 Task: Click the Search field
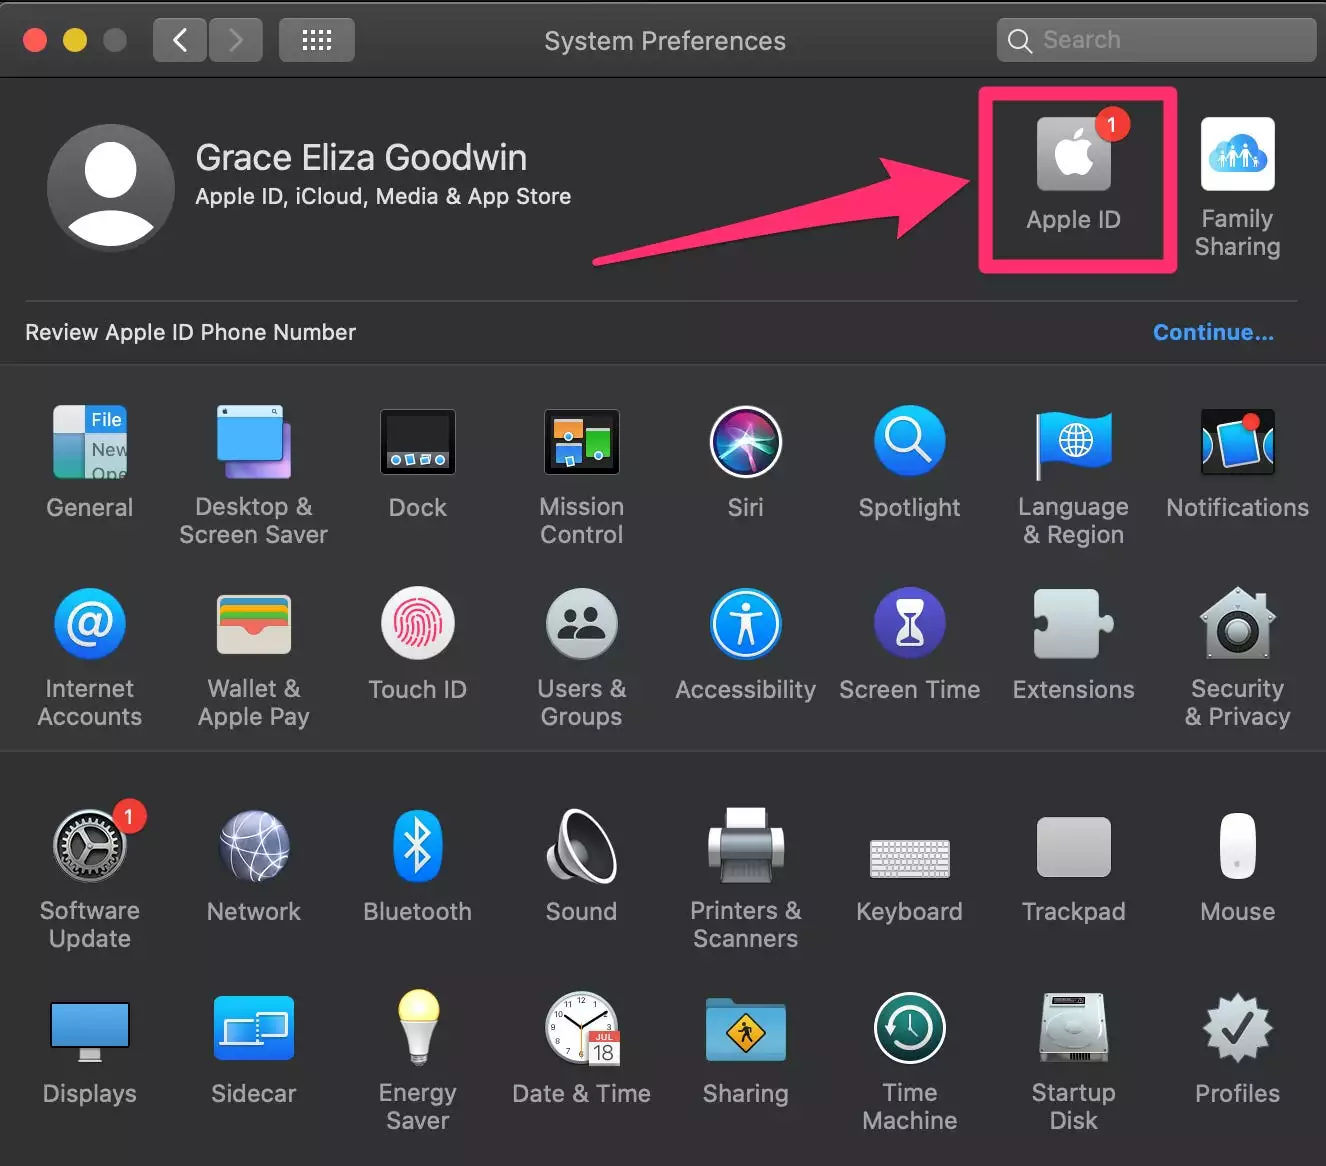click(x=1156, y=40)
